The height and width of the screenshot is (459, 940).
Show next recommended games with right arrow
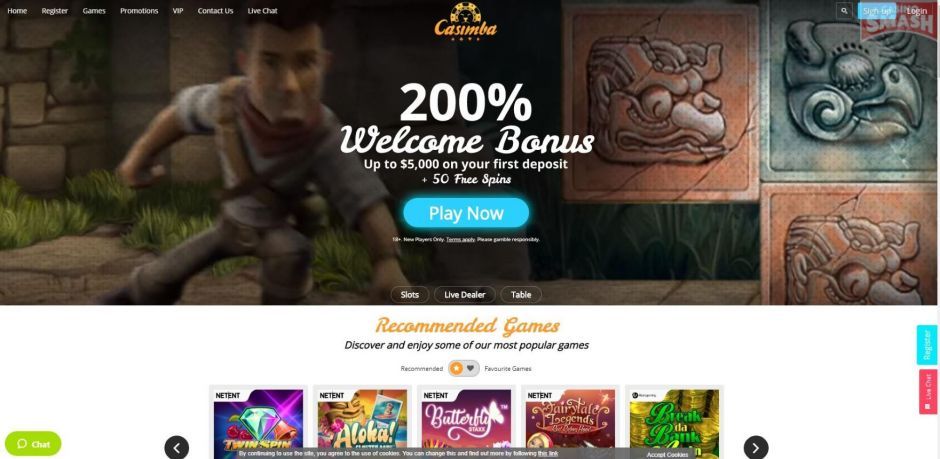[755, 448]
